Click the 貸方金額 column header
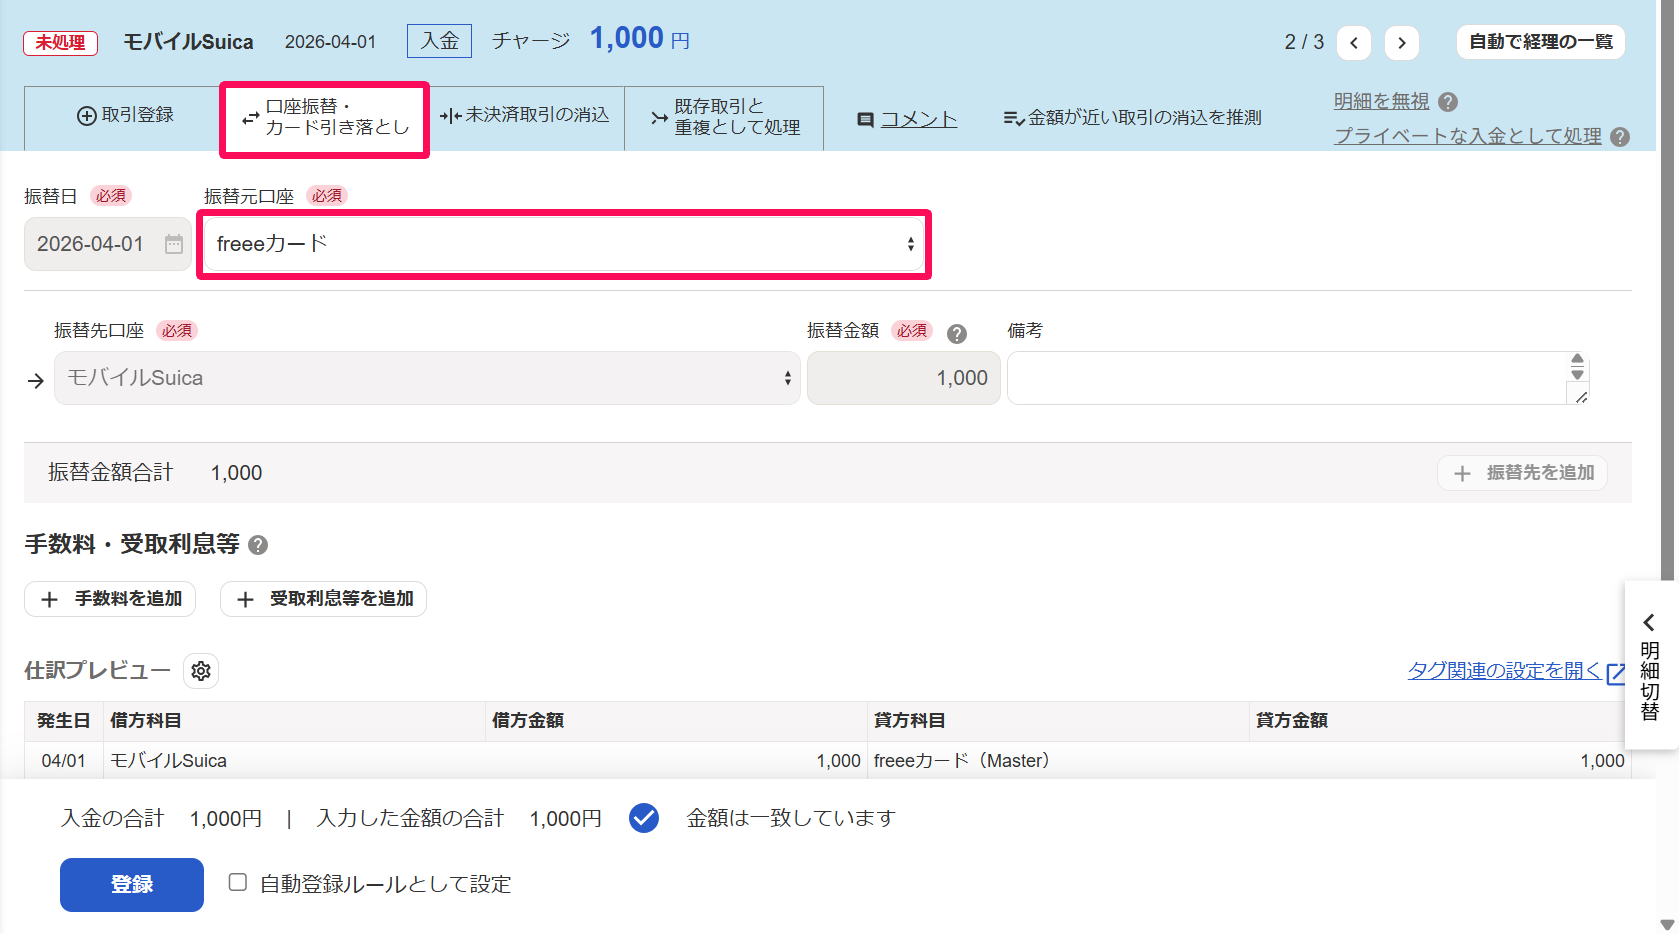The image size is (1679, 934). pos(1440,721)
